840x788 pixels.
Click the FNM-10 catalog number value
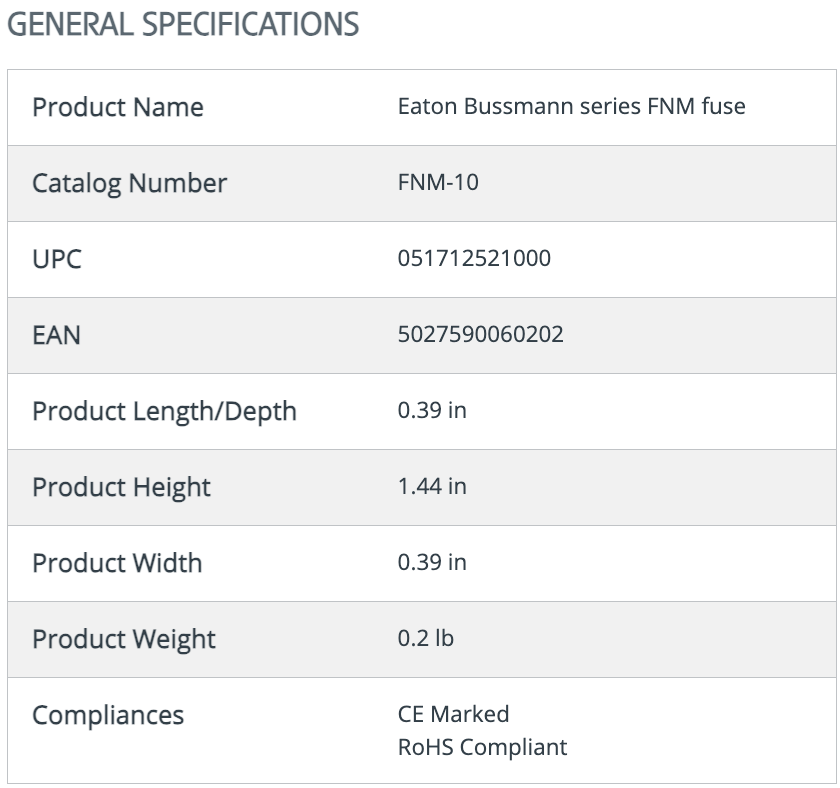click(438, 182)
